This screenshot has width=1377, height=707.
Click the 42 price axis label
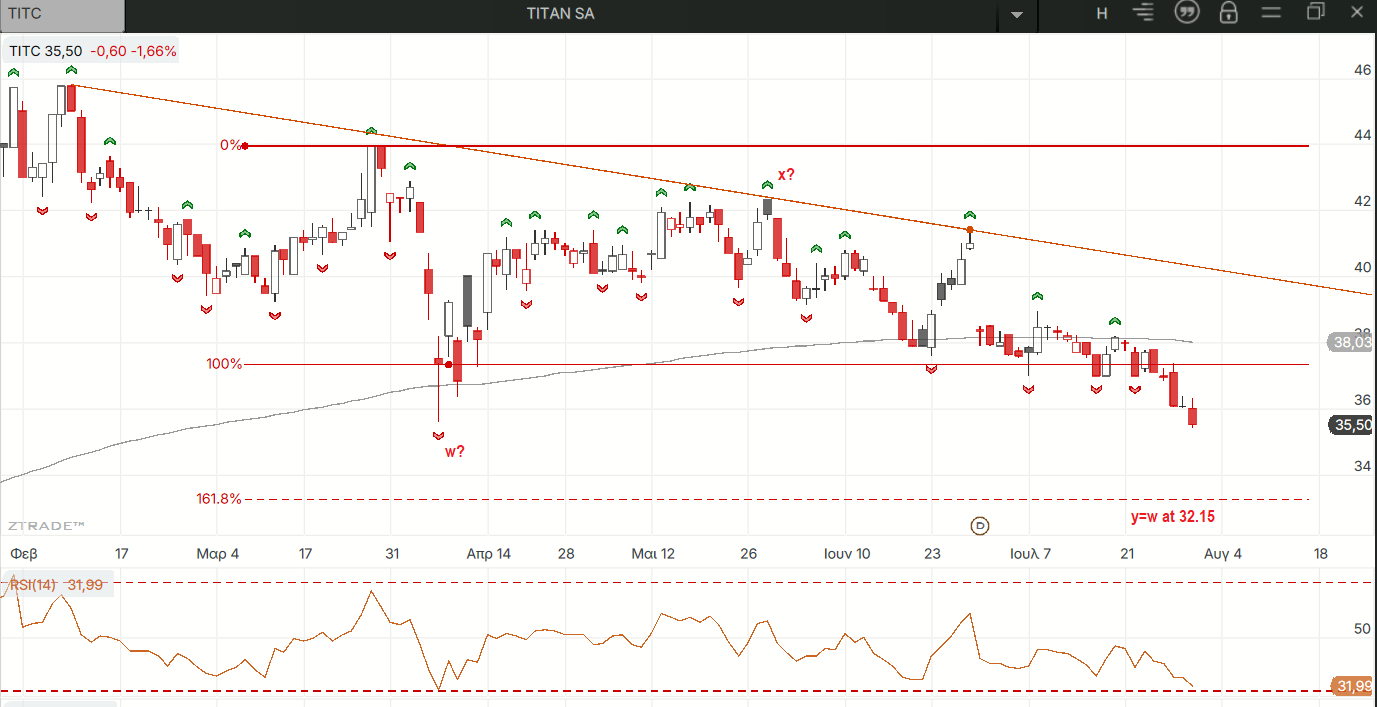[1362, 201]
